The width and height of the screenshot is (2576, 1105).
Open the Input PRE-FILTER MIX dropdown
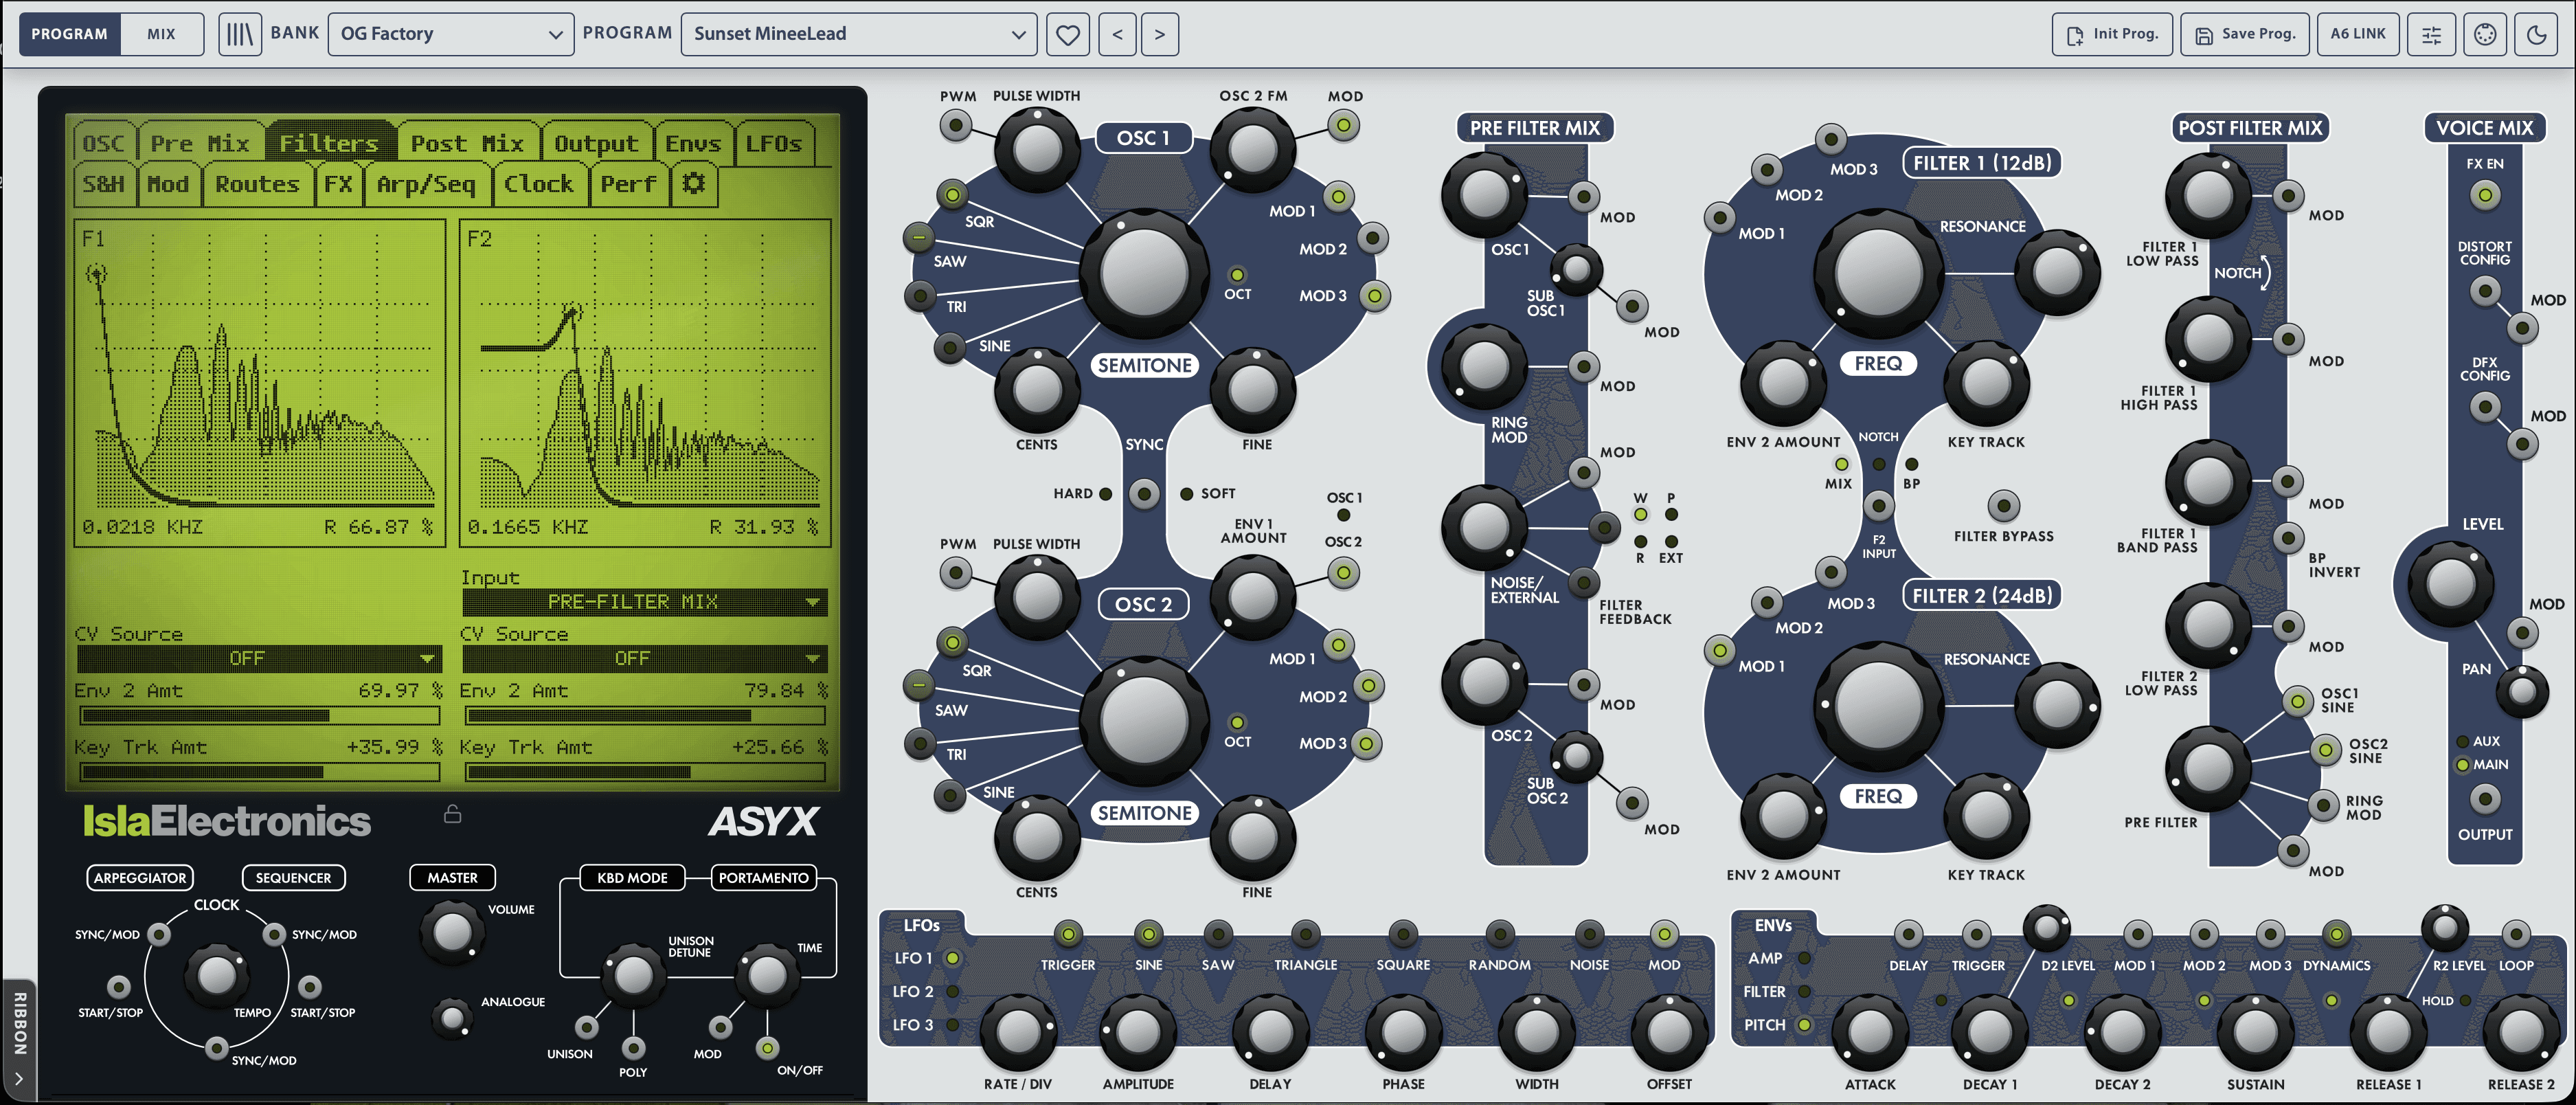coord(644,602)
